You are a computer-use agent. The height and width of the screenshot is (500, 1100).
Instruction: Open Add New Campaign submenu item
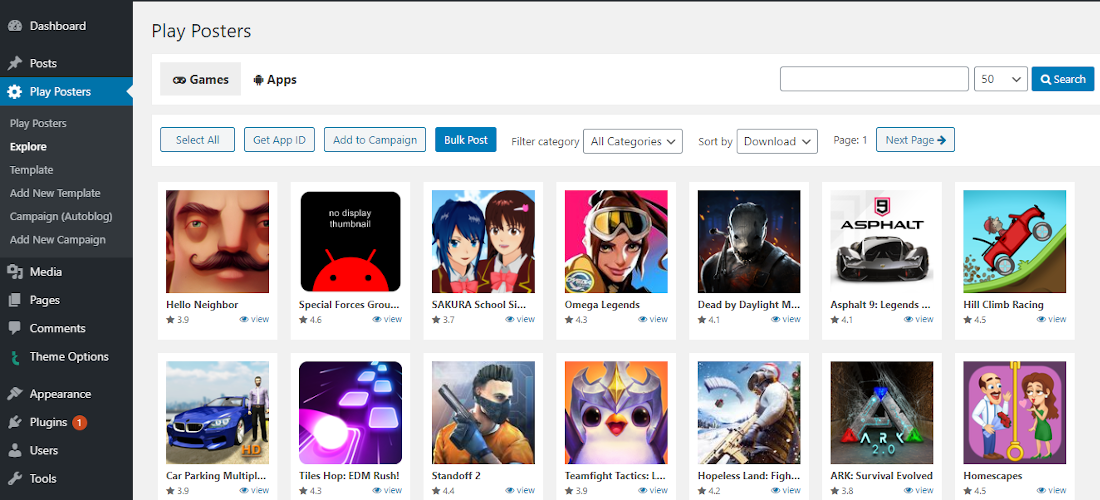point(58,239)
